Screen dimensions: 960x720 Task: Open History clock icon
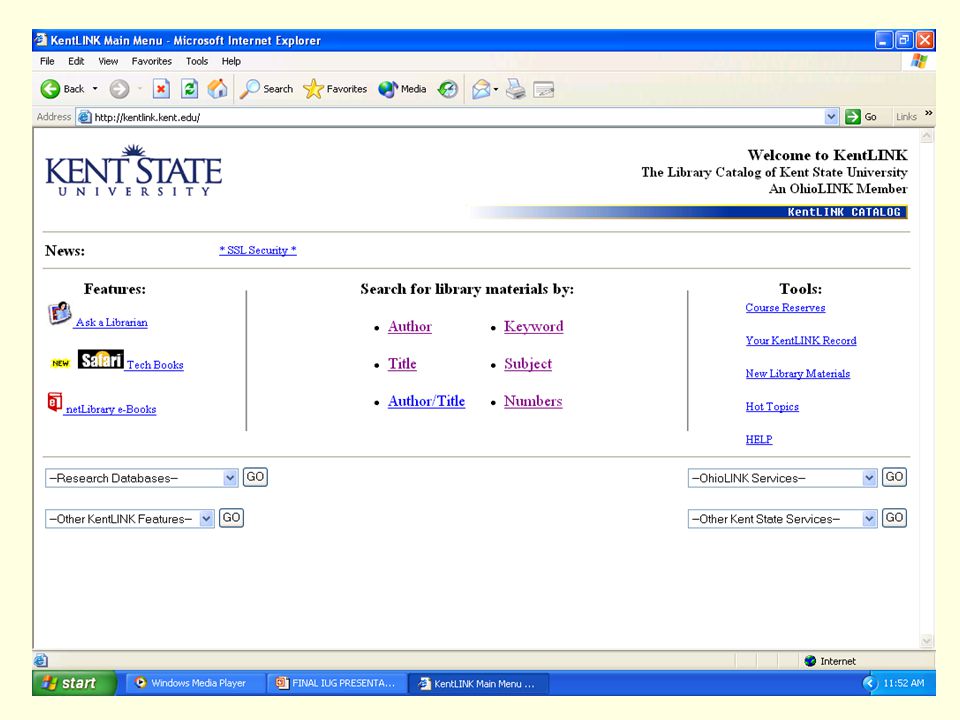click(448, 89)
